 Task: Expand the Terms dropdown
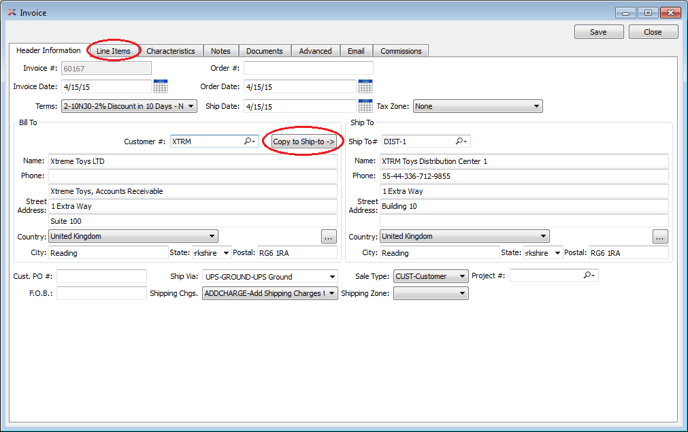[x=191, y=106]
